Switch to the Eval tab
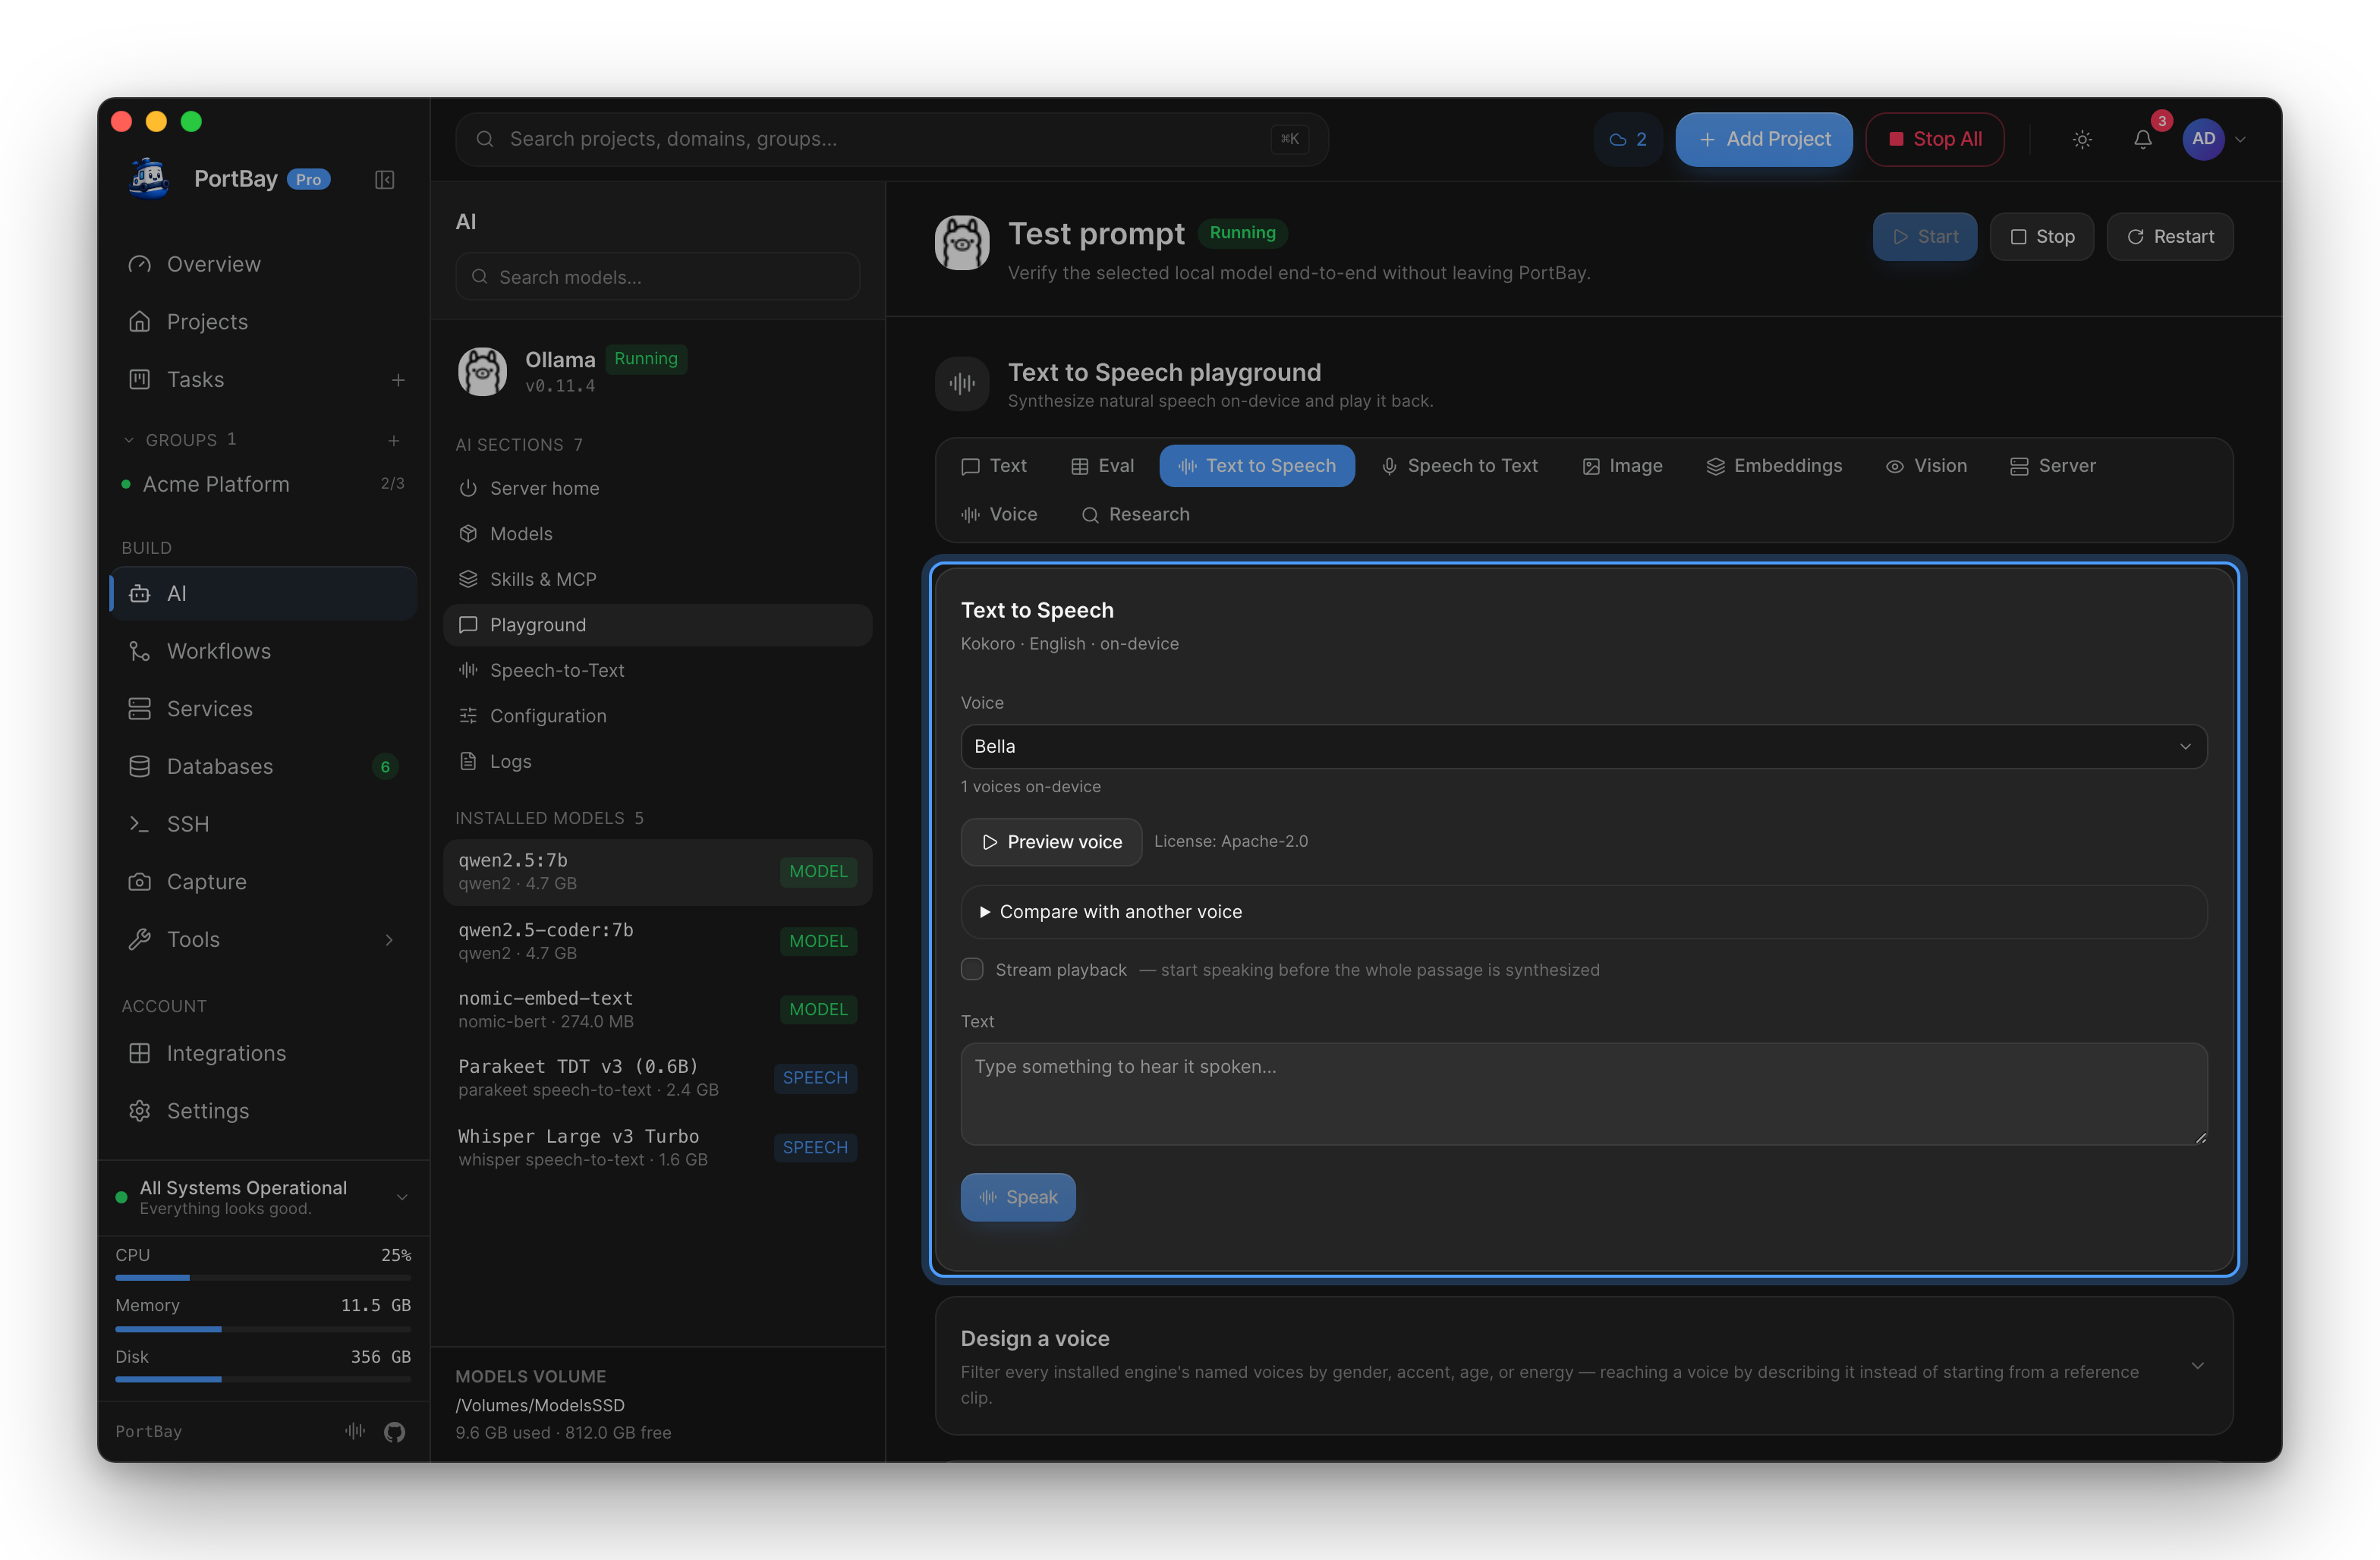This screenshot has width=2380, height=1560. (x=1102, y=466)
